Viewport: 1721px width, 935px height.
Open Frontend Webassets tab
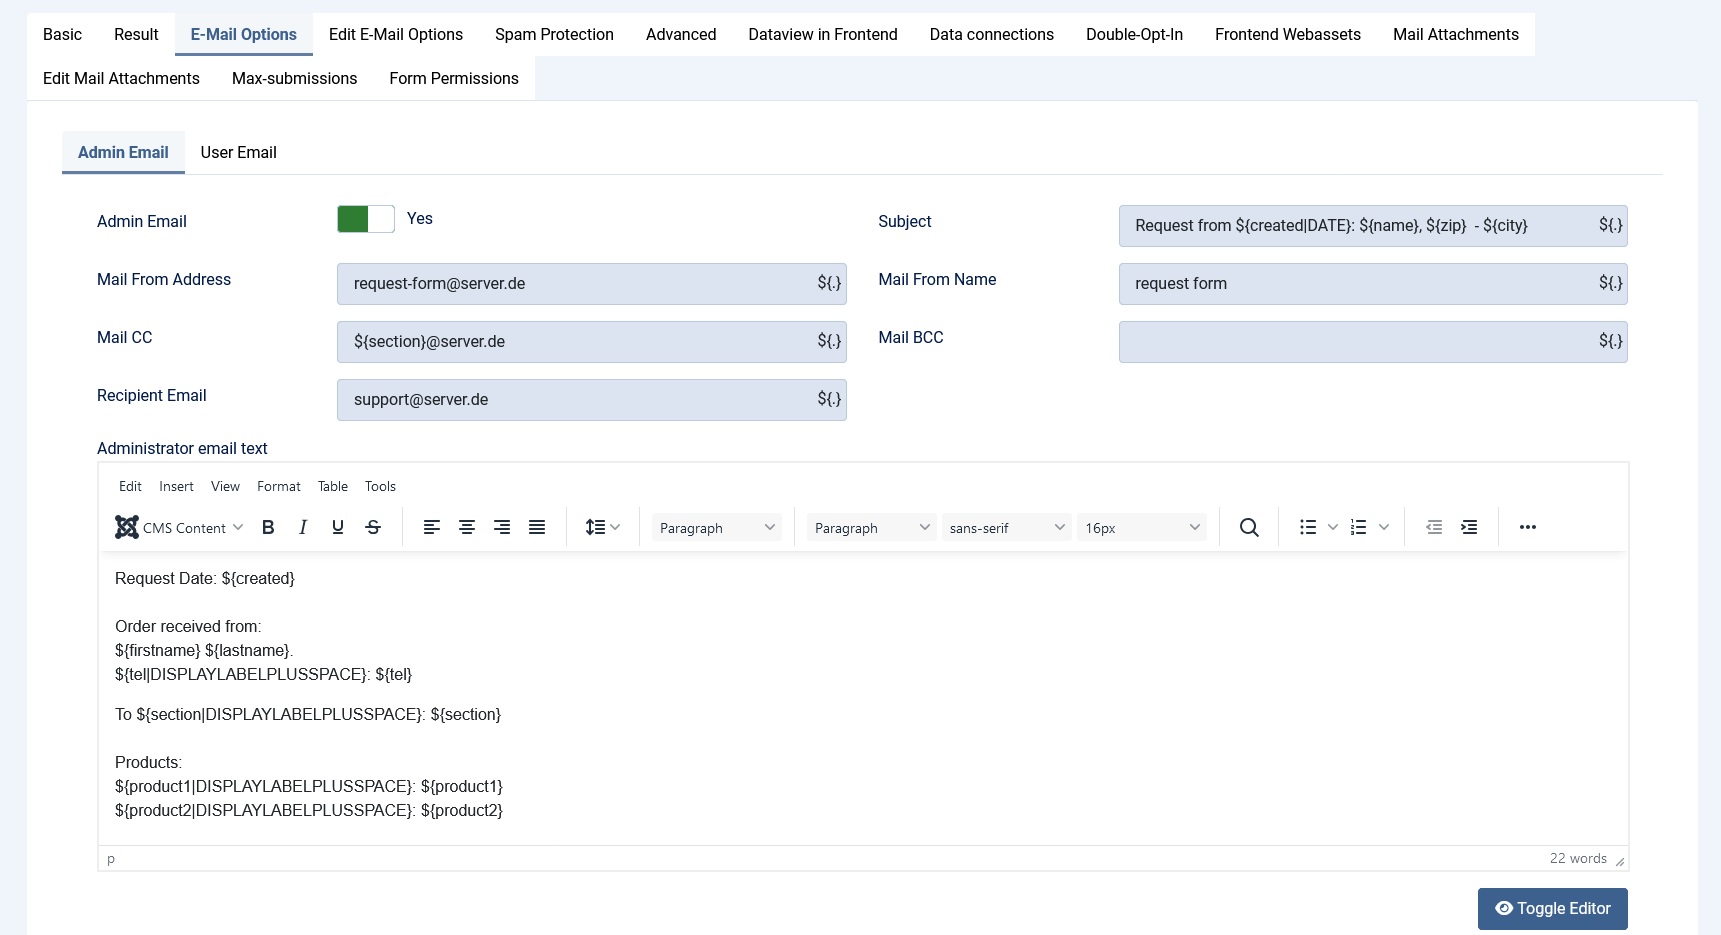pyautogui.click(x=1288, y=34)
